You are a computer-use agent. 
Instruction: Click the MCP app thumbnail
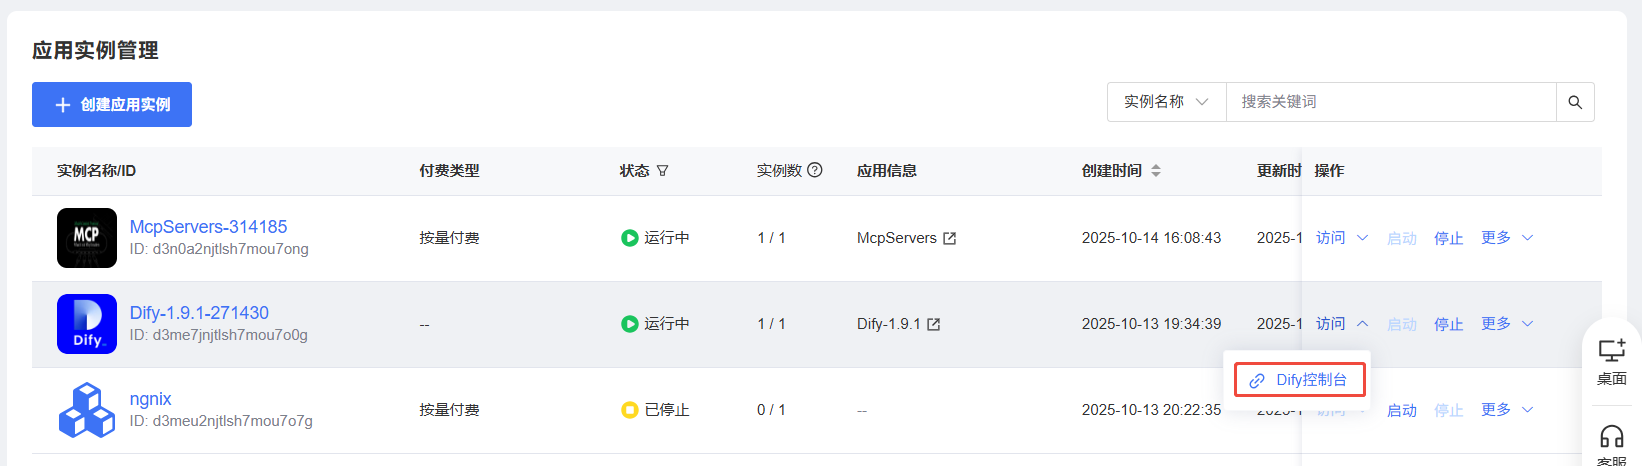click(87, 238)
